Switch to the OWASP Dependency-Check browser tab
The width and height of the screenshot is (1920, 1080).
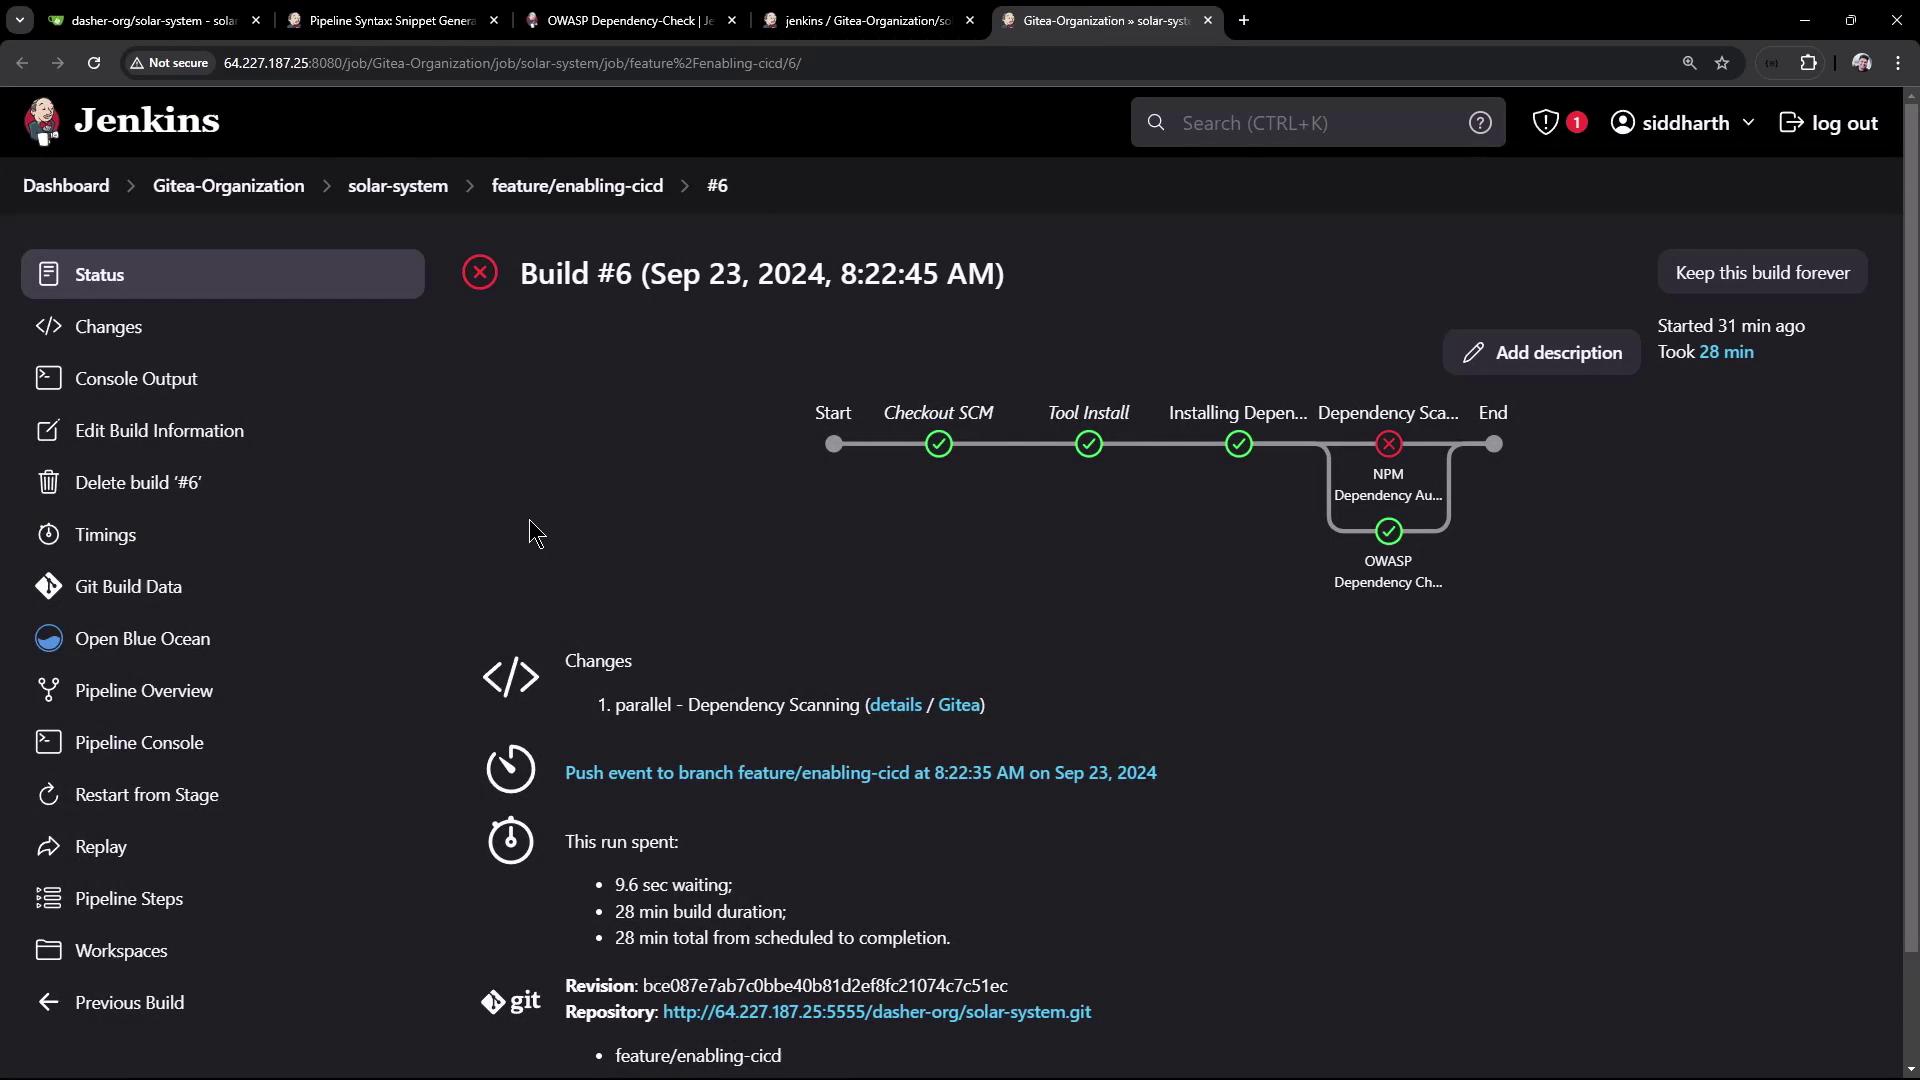pyautogui.click(x=630, y=20)
